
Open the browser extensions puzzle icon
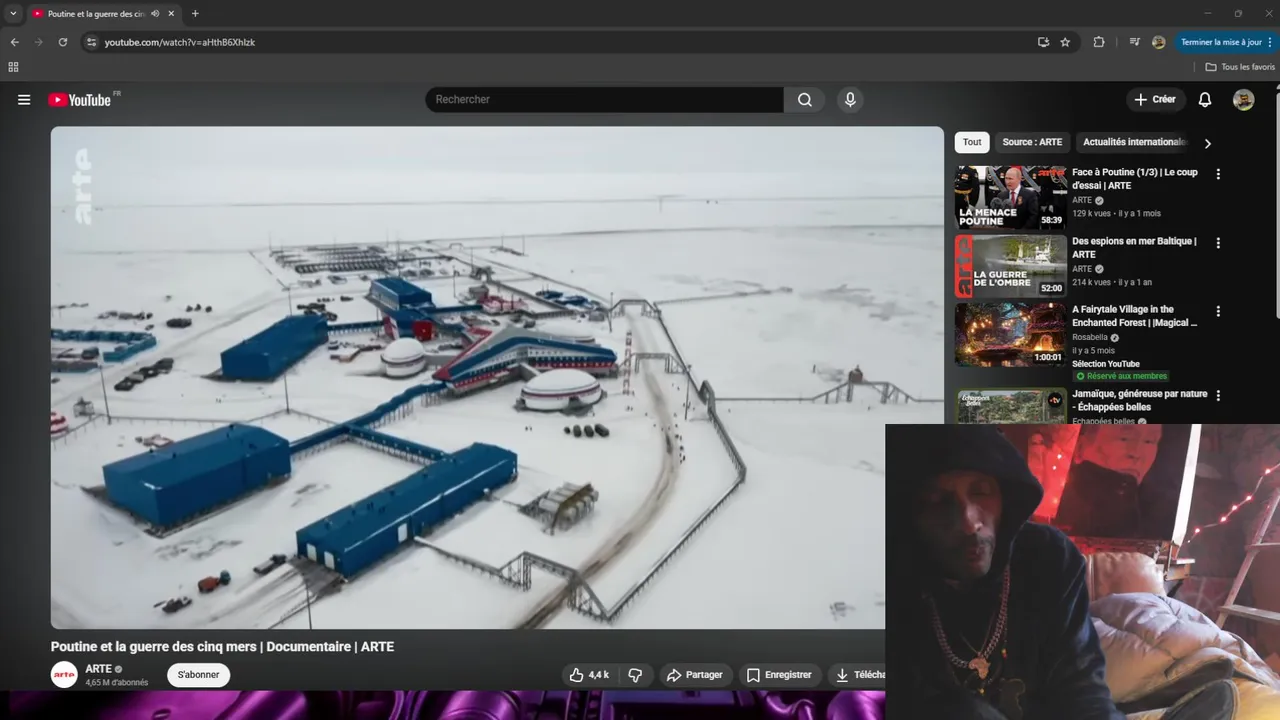pyautogui.click(x=1099, y=42)
